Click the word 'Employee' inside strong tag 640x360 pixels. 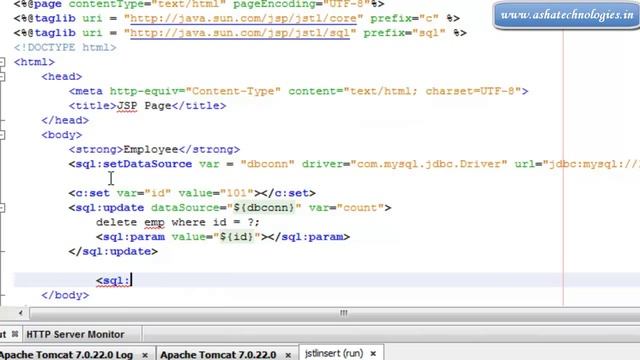pos(151,149)
